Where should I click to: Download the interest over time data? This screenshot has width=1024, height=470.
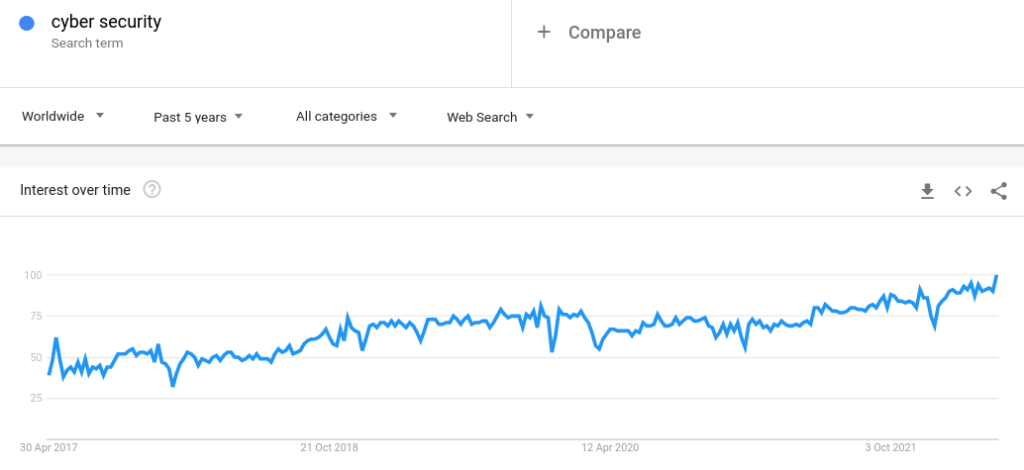(x=927, y=191)
